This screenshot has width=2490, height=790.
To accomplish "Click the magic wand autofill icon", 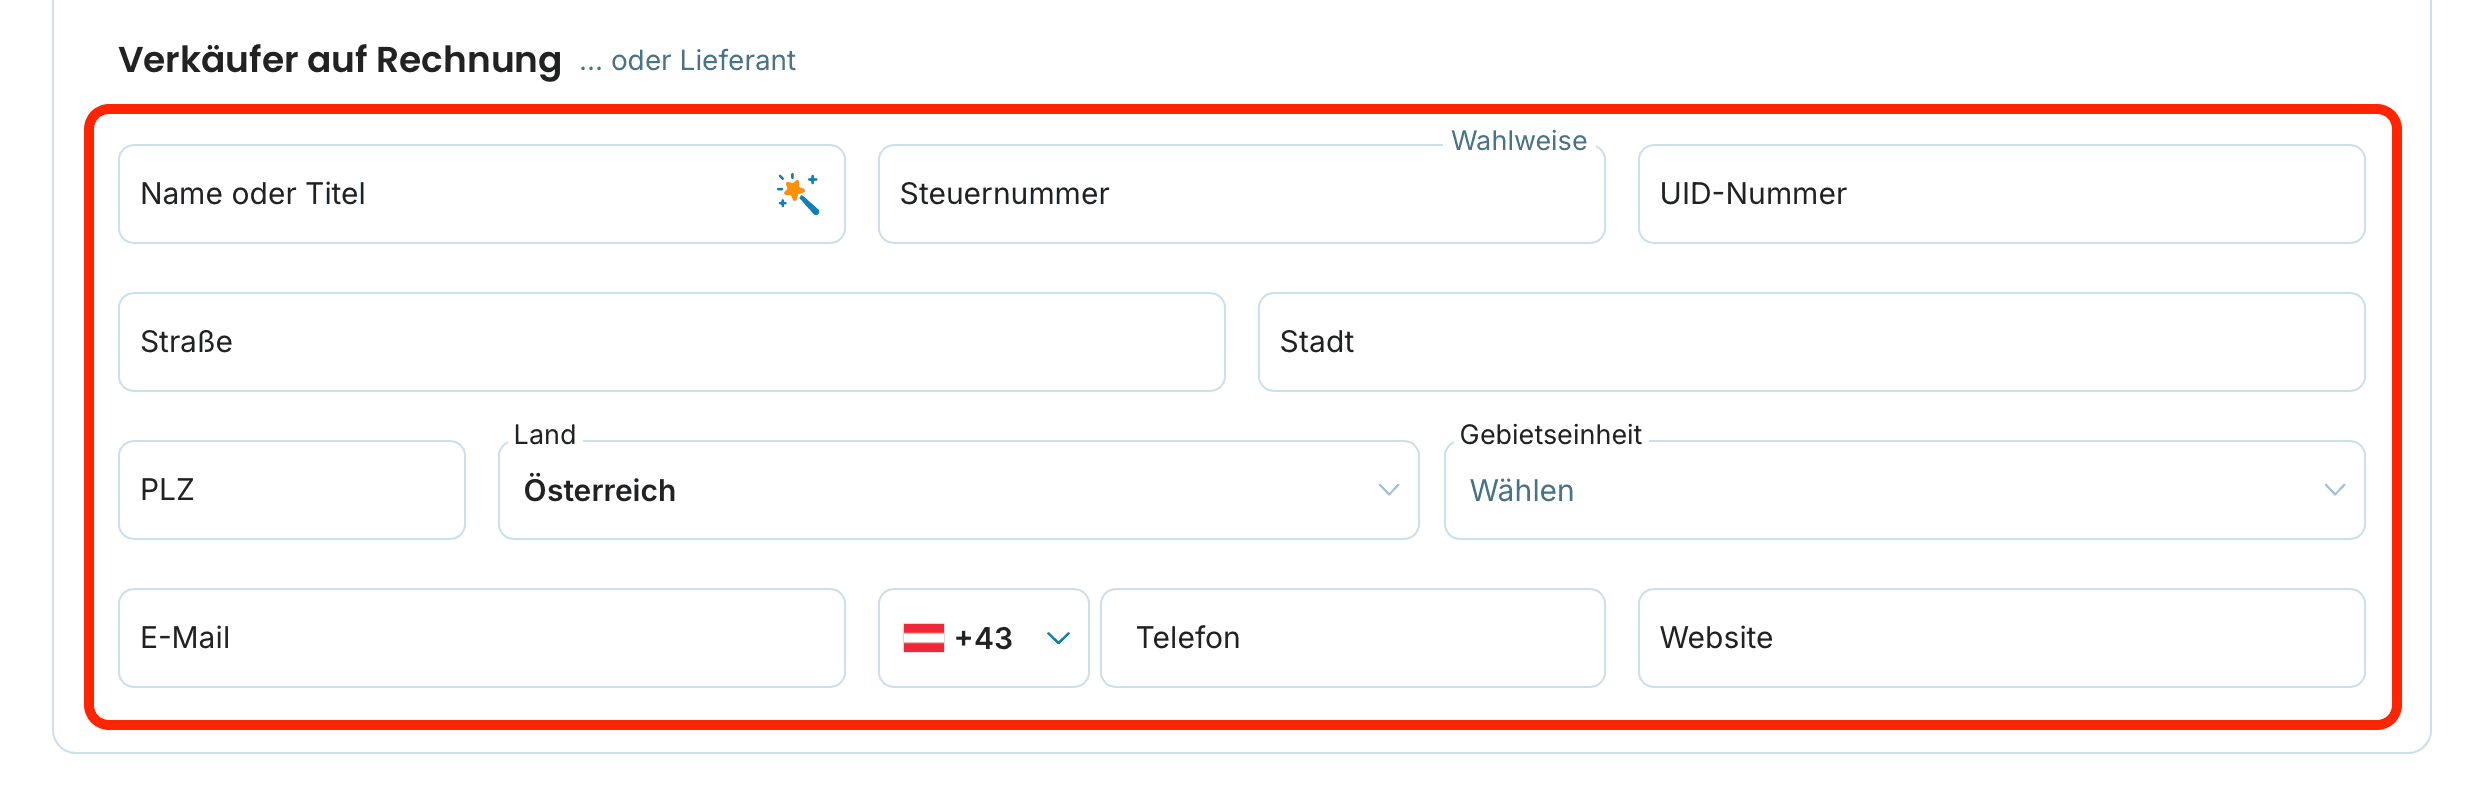I will point(798,194).
